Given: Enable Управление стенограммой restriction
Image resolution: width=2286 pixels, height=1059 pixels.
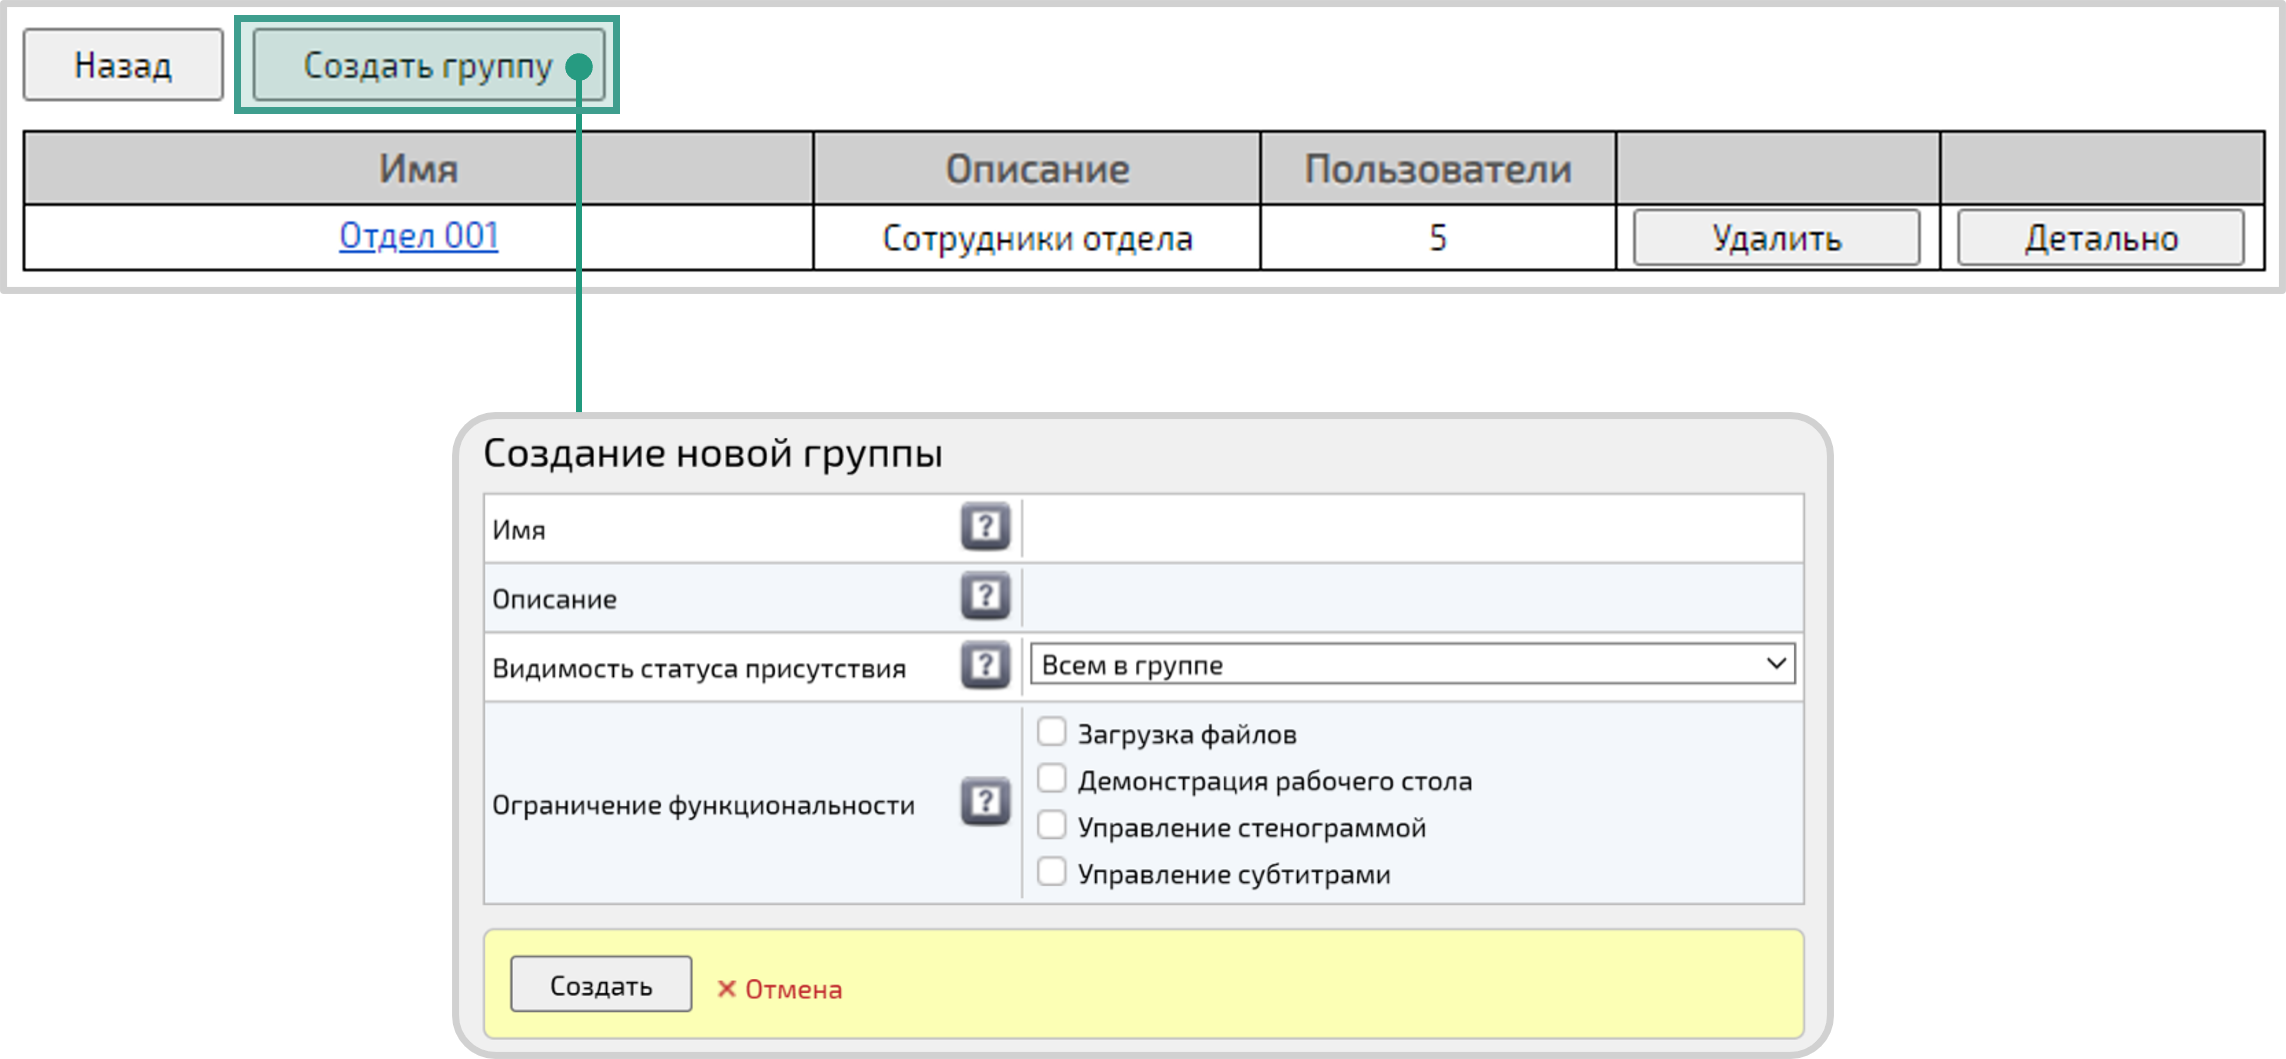Looking at the screenshot, I should [x=1050, y=825].
